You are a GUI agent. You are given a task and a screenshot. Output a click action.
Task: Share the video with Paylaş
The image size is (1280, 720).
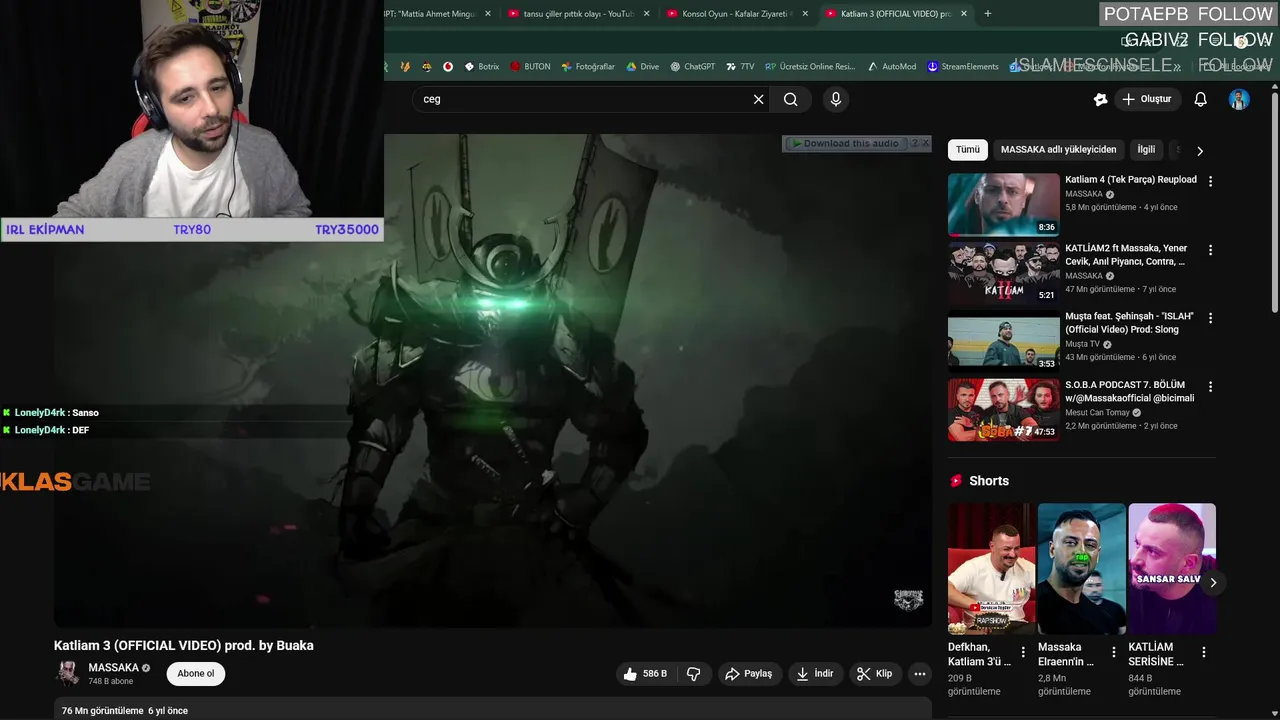[748, 674]
